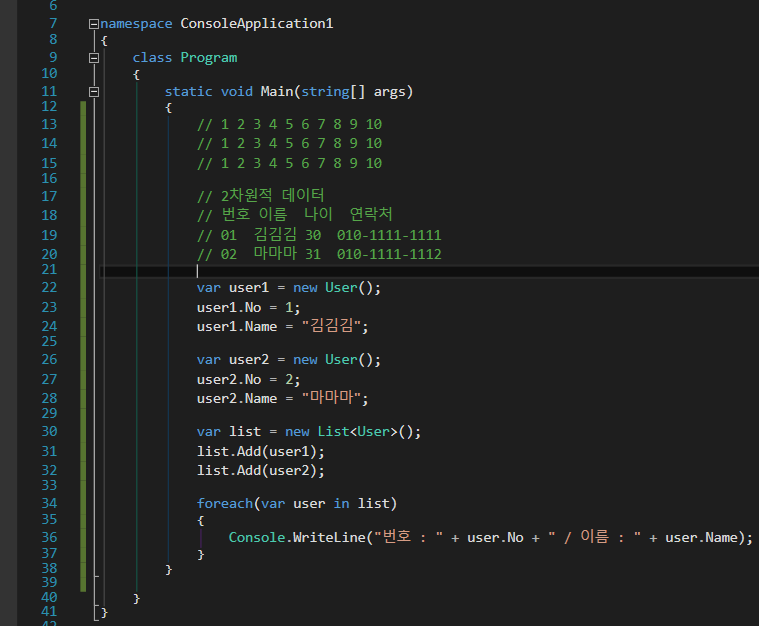Click the args parameter
Viewport: 759px width, 626px height.
coord(390,92)
